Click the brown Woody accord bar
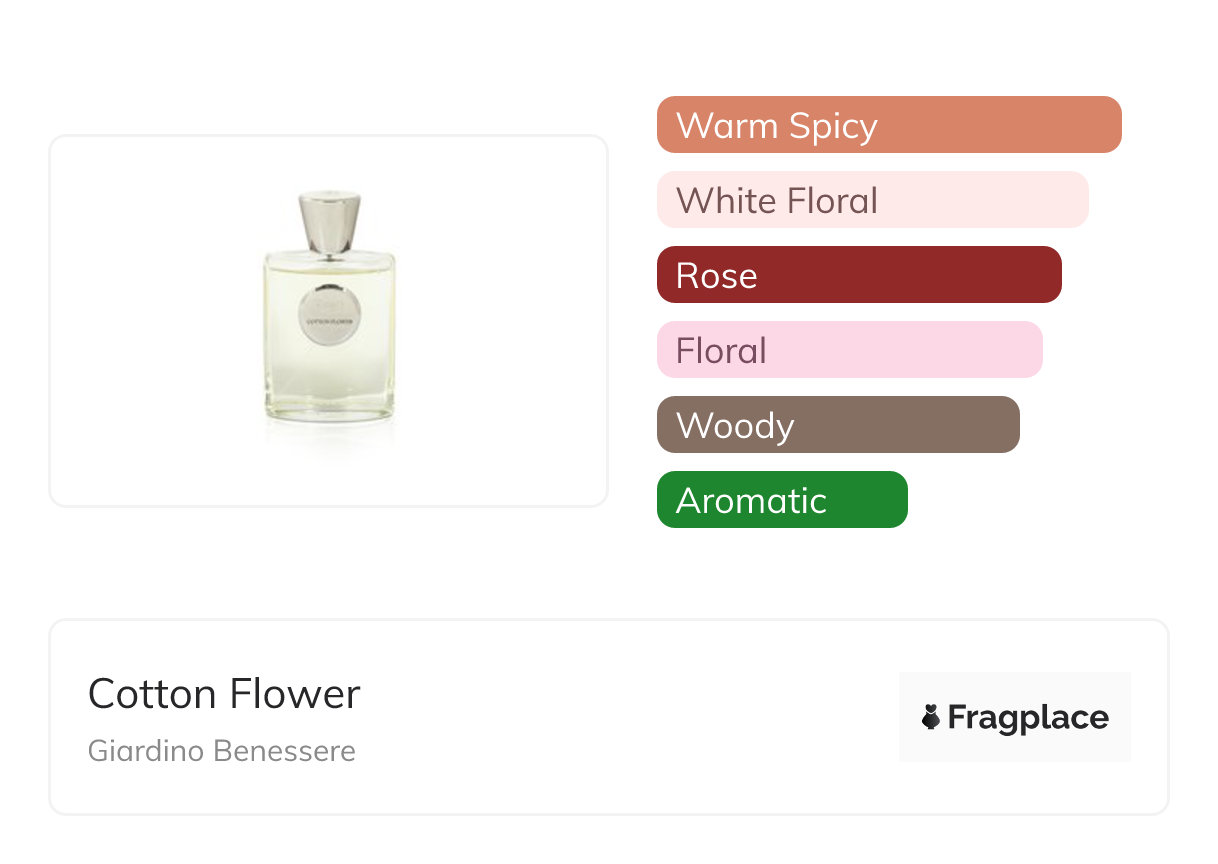 coord(837,425)
